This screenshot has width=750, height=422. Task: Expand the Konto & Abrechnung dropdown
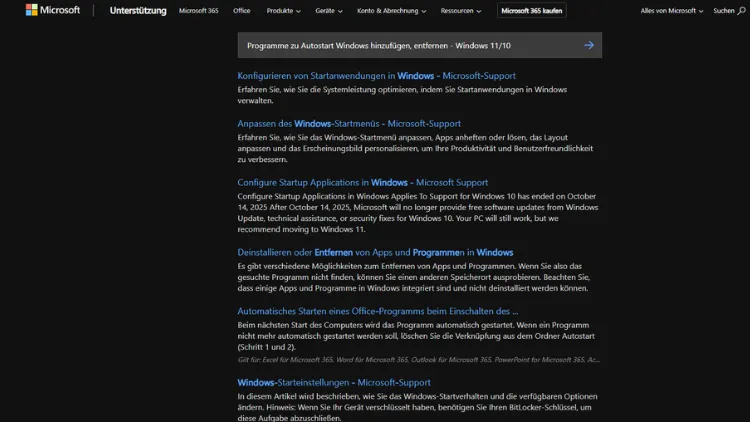coord(391,11)
